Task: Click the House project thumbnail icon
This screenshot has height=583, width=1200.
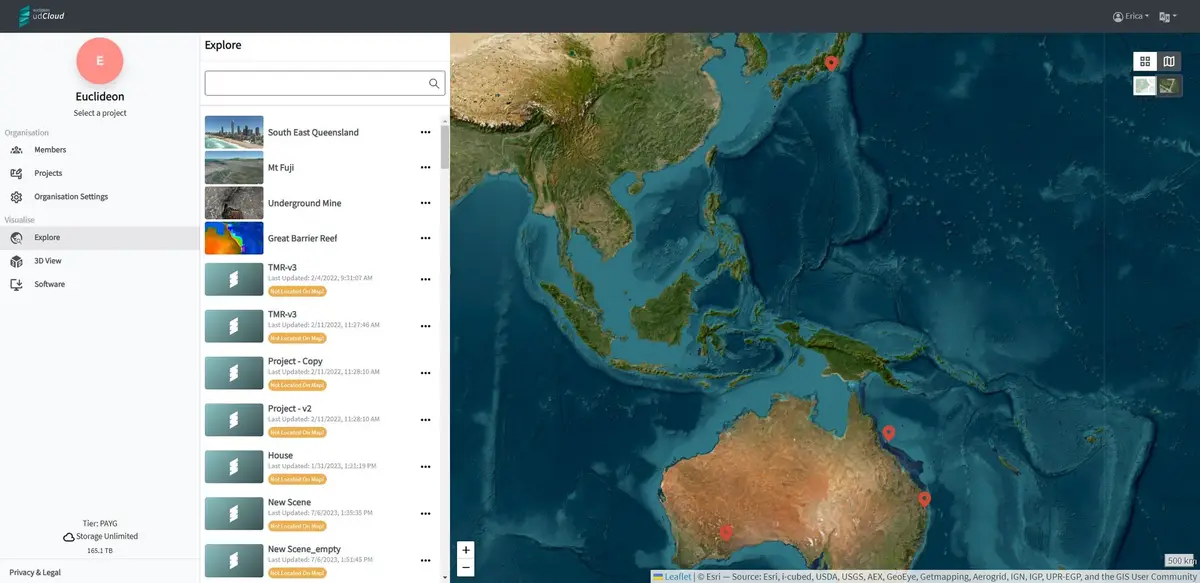Action: click(x=234, y=467)
